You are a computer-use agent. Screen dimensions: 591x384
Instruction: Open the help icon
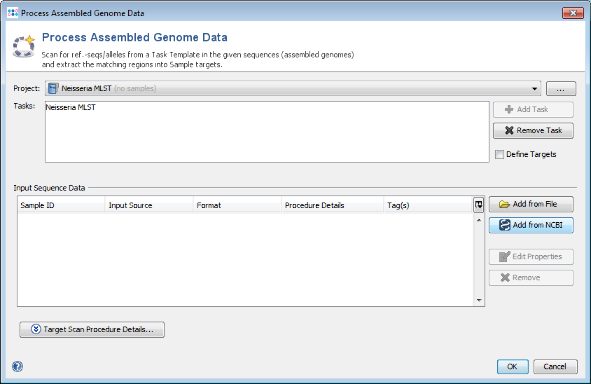point(17,366)
